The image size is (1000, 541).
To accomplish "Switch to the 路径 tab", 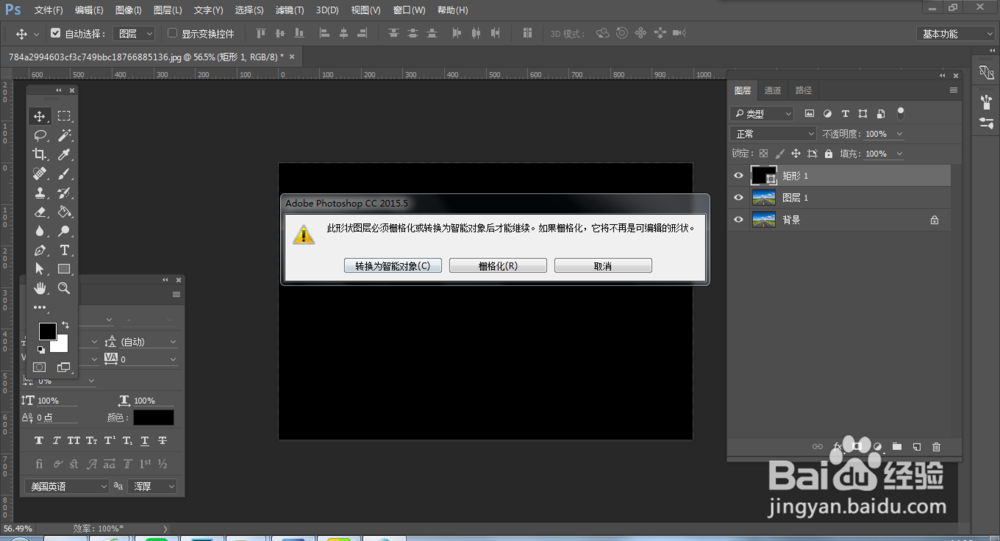I will click(x=804, y=91).
